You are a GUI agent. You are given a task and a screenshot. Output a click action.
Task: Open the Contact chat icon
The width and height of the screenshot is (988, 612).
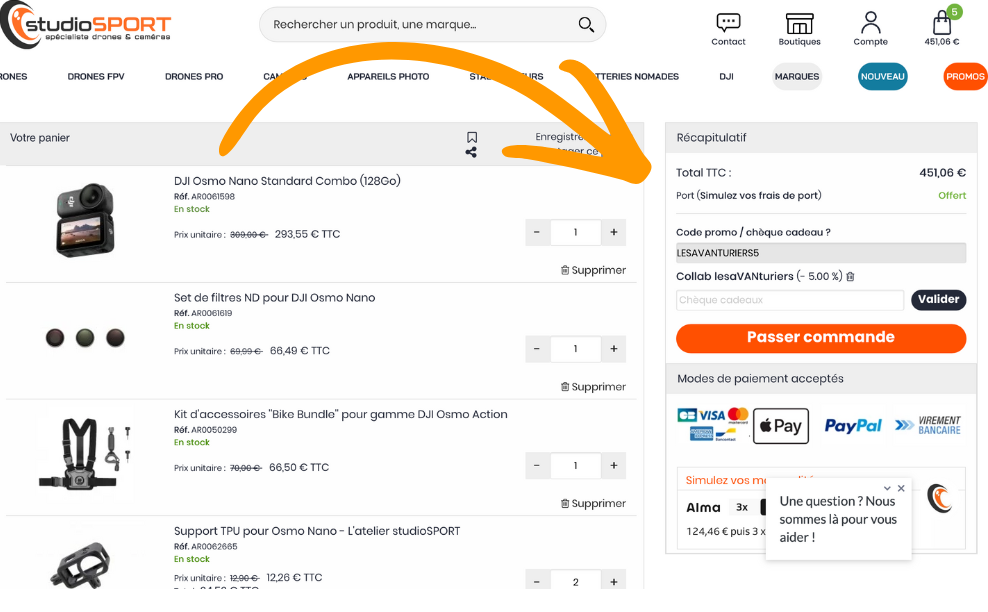point(728,23)
